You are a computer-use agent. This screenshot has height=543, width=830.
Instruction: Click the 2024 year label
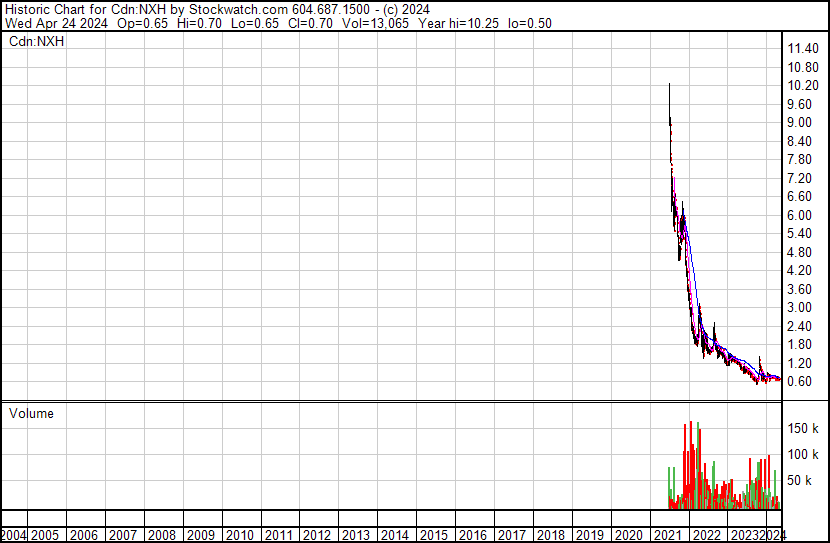[773, 535]
